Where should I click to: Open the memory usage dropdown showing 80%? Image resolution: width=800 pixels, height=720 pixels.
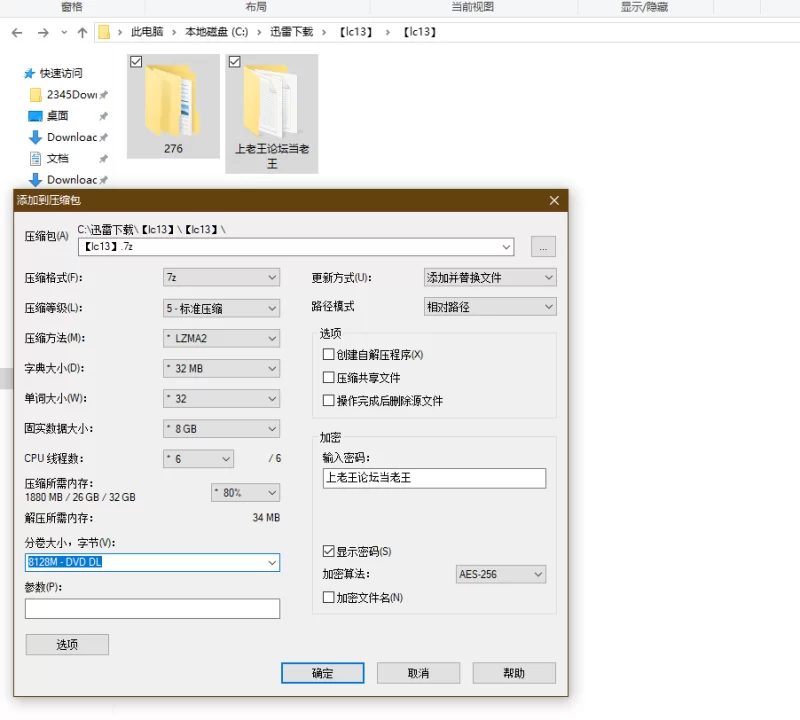(x=245, y=492)
